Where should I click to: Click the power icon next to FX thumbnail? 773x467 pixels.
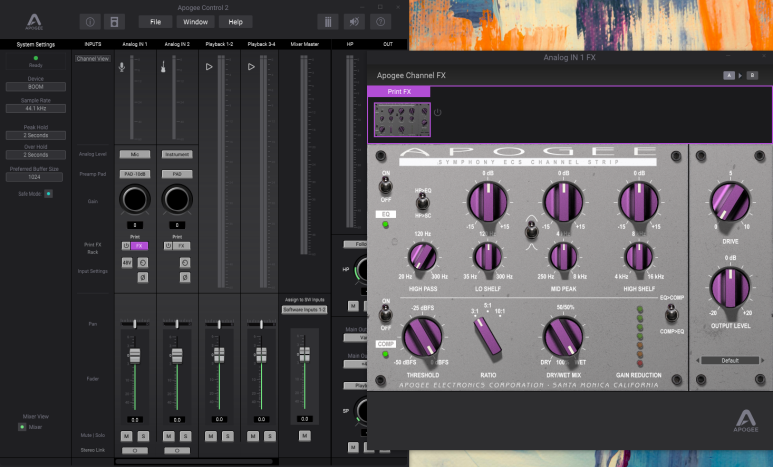click(x=437, y=112)
